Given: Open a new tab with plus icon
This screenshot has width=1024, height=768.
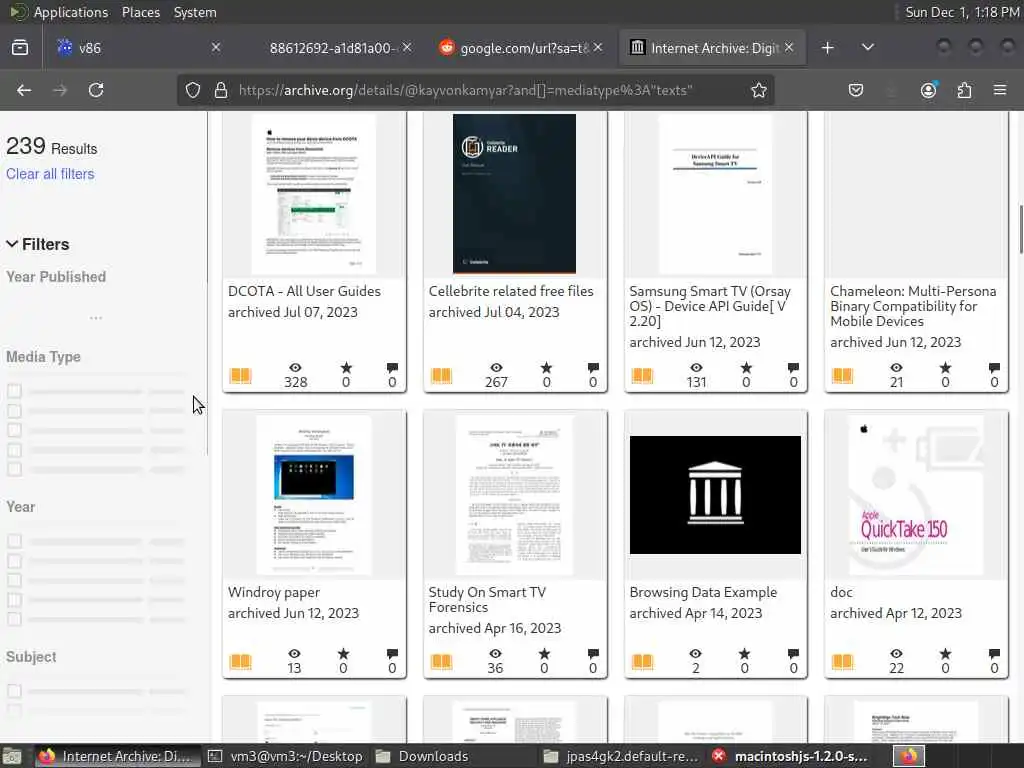Looking at the screenshot, I should click(827, 48).
